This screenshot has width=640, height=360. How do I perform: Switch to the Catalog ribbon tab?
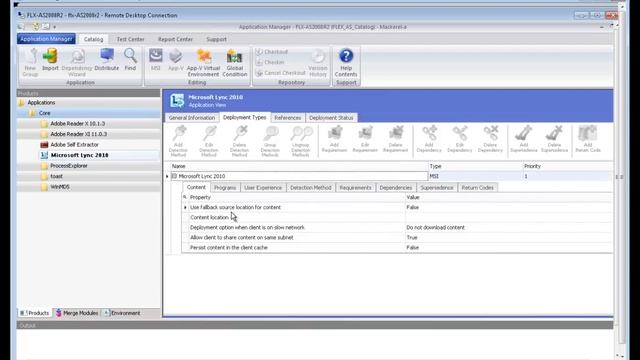point(93,39)
